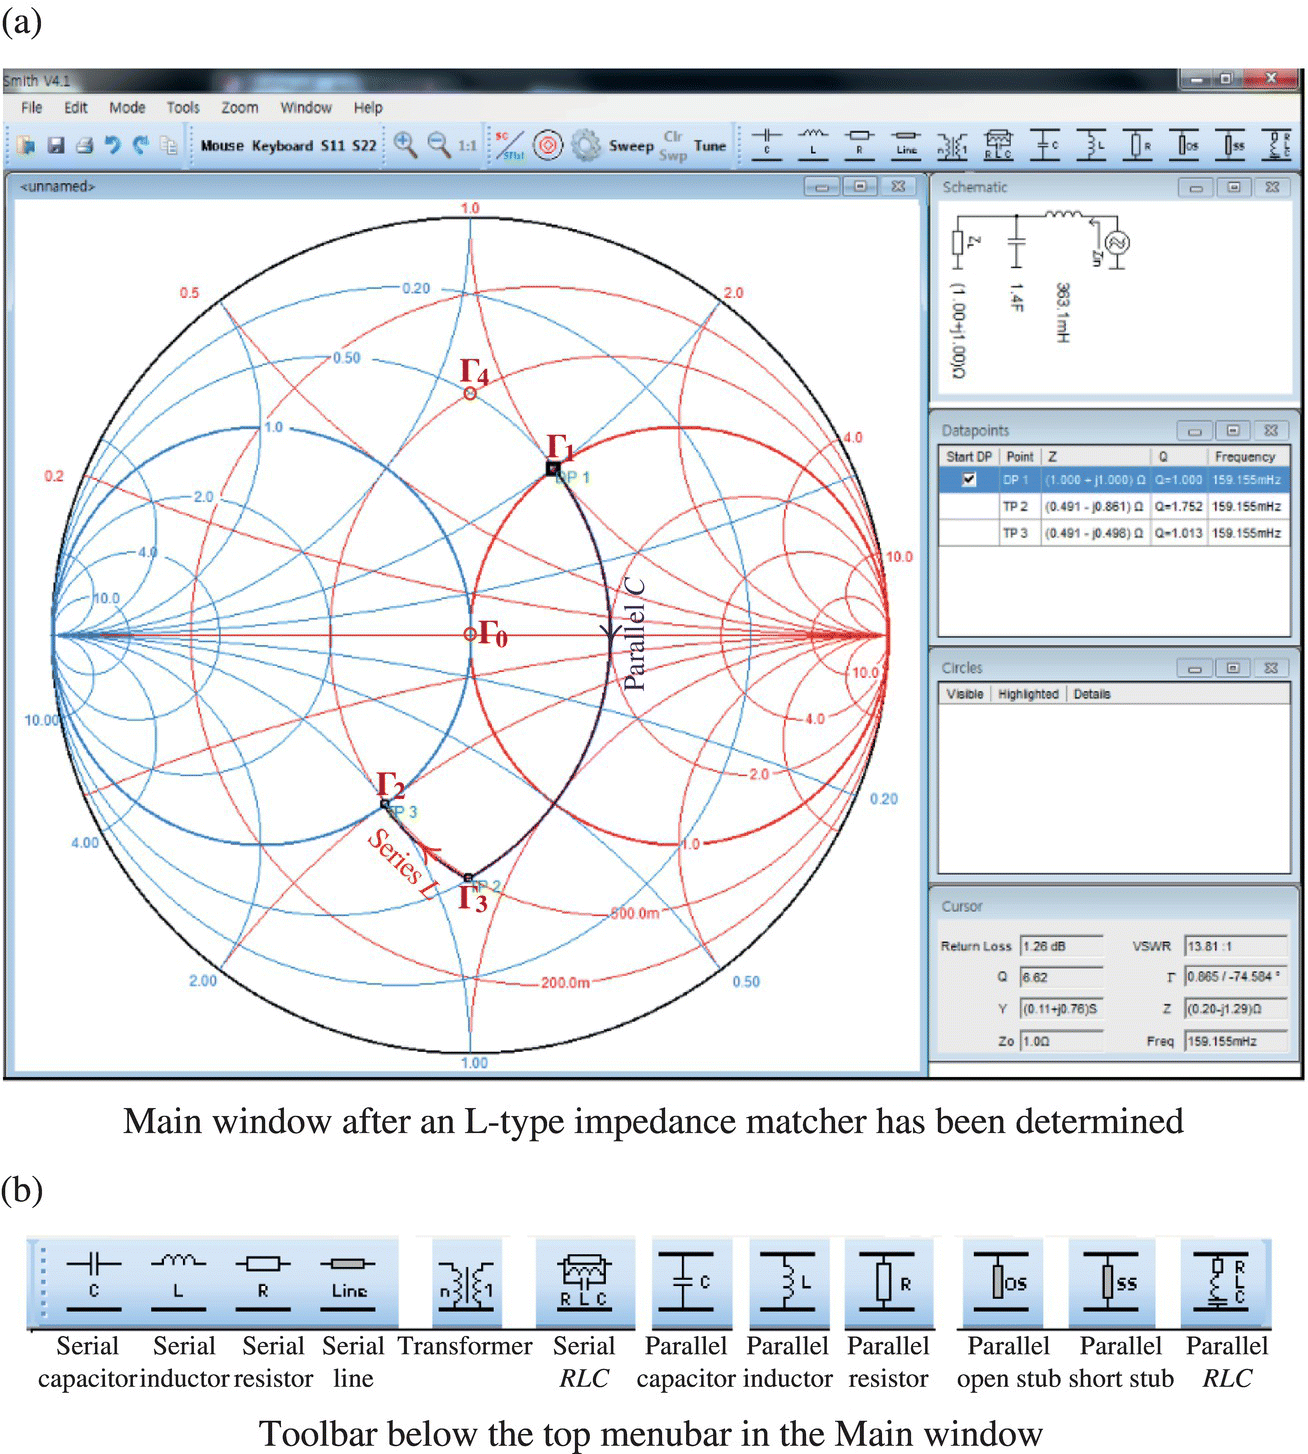Click the zoom out magnifier icon
Screen dimensions: 1308x1454
pyautogui.click(x=438, y=145)
